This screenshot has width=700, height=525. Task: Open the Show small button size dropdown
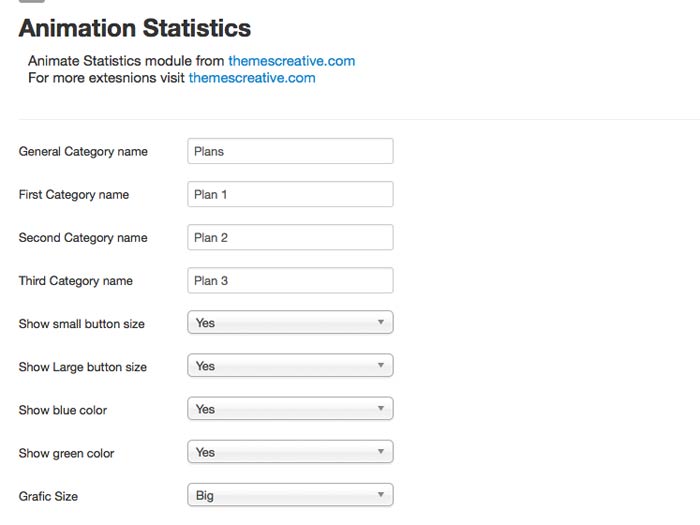290,323
